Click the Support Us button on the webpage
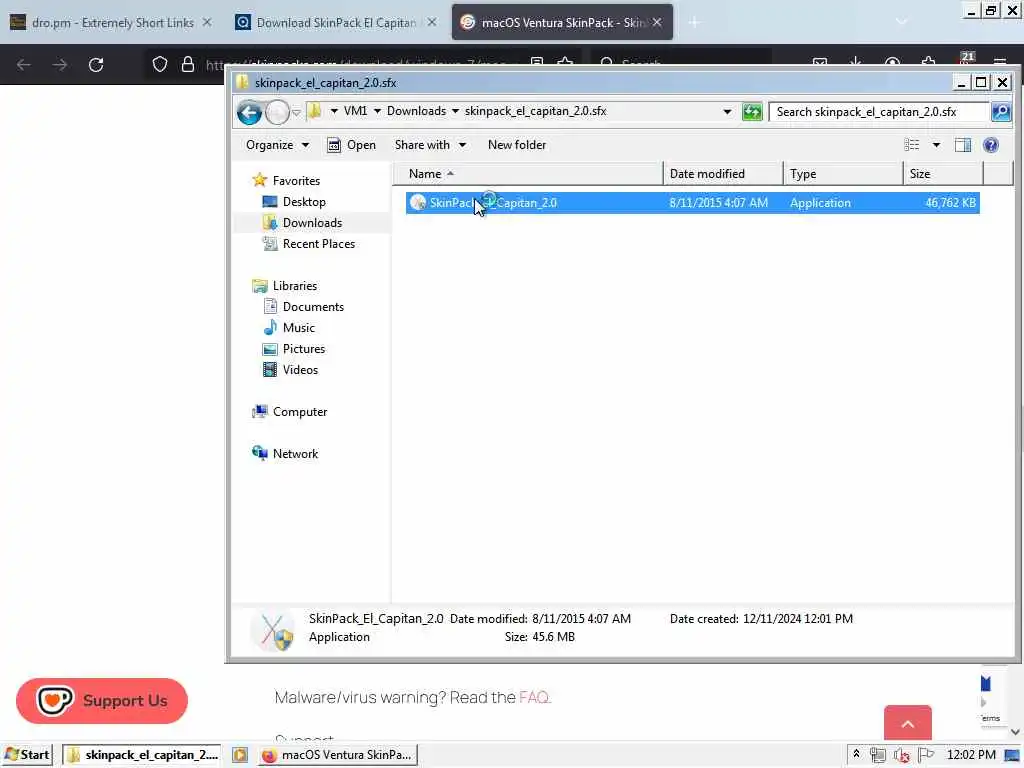This screenshot has width=1024, height=768. (x=102, y=701)
